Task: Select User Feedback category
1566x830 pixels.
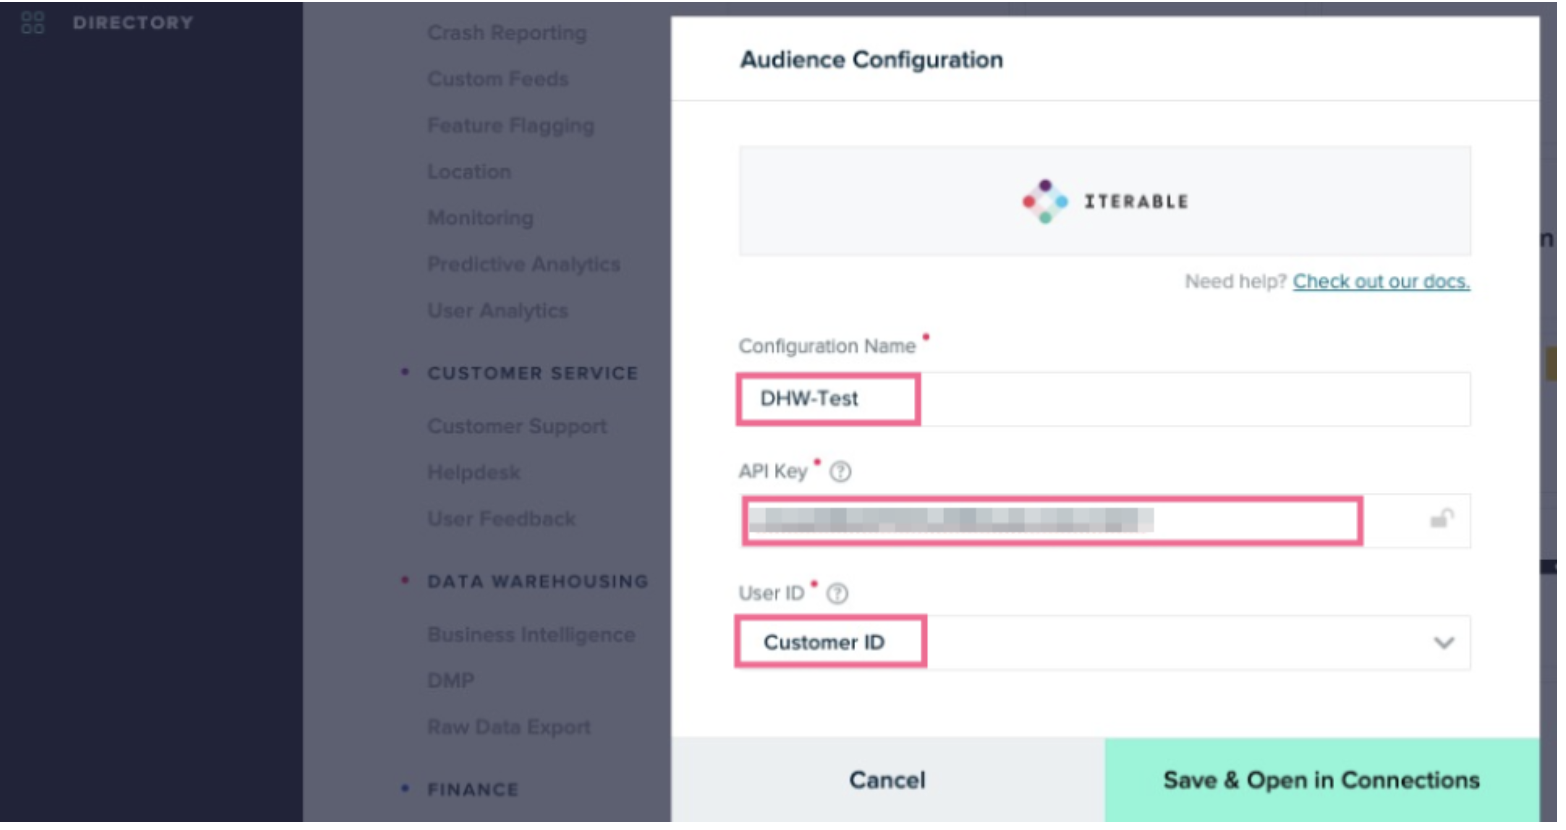Action: pos(502,519)
